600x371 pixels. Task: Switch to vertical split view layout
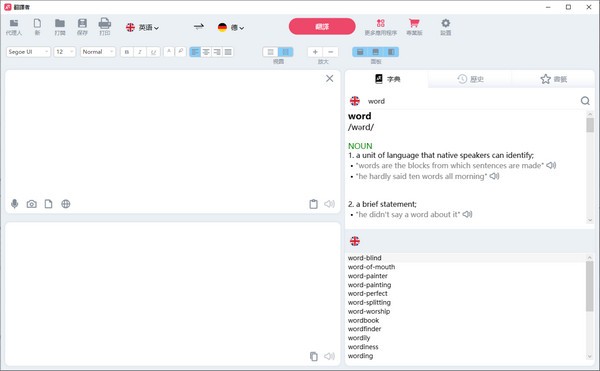tap(285, 52)
